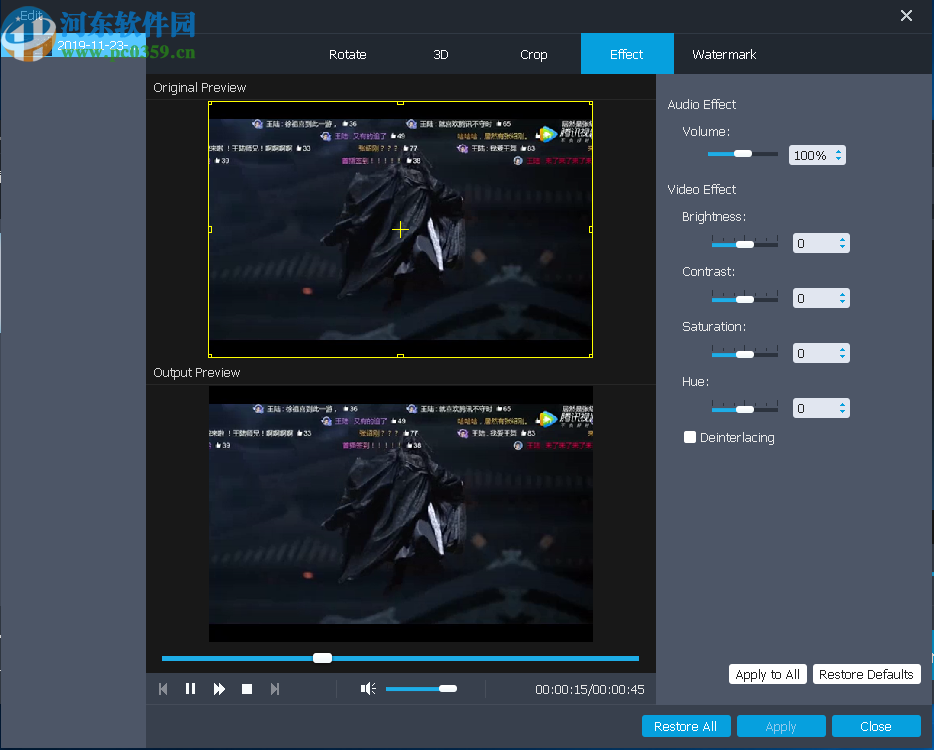Image resolution: width=934 pixels, height=750 pixels.
Task: Click the Apply to All button
Action: point(767,674)
